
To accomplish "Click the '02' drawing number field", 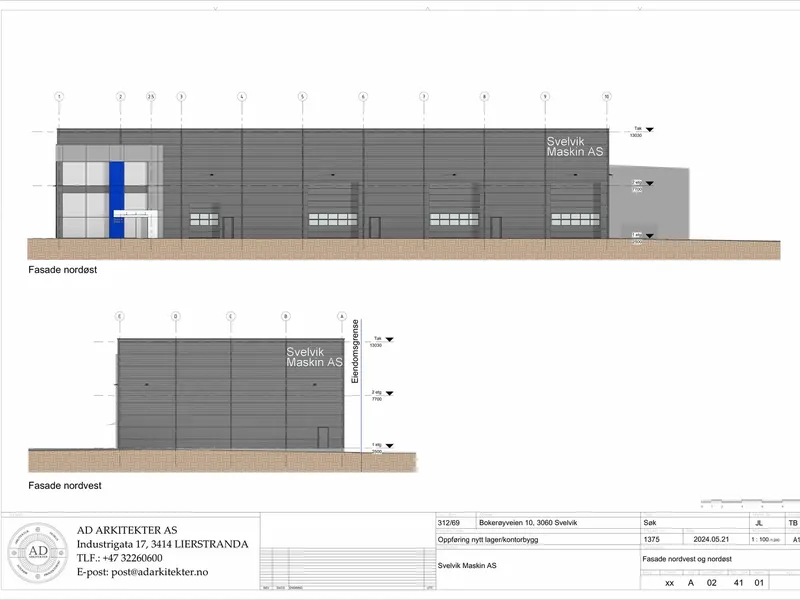I will tap(711, 583).
